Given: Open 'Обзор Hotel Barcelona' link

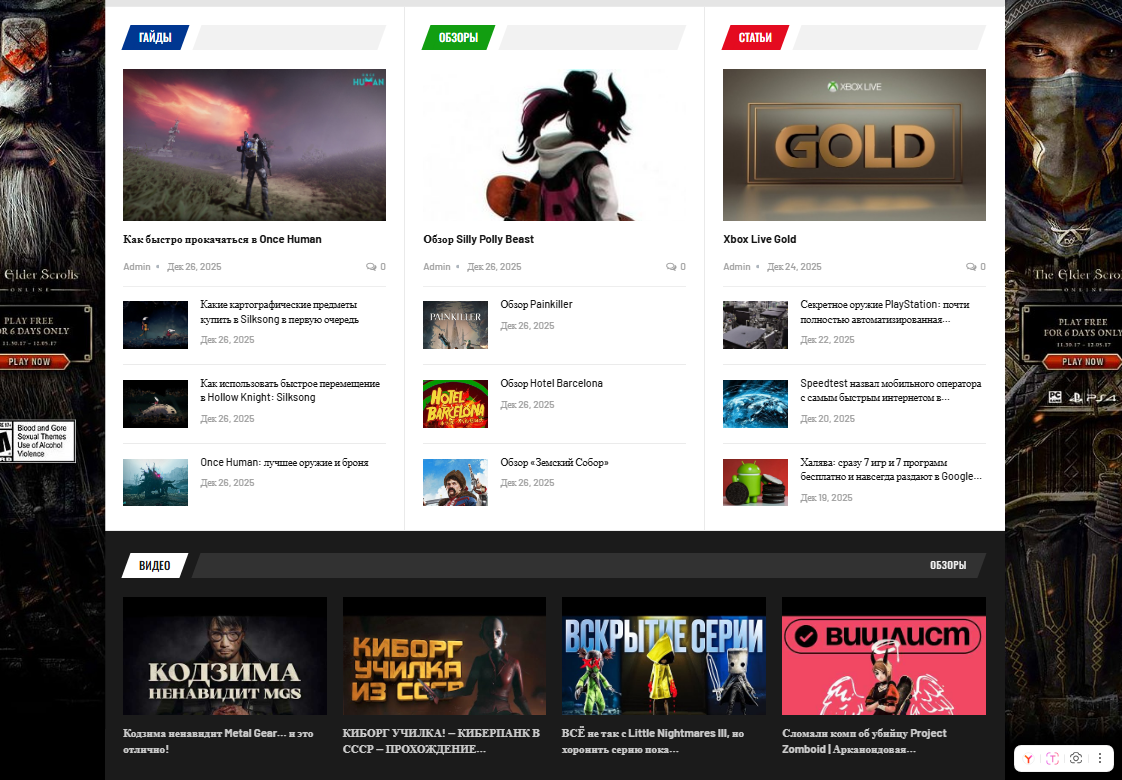Looking at the screenshot, I should pos(551,383).
